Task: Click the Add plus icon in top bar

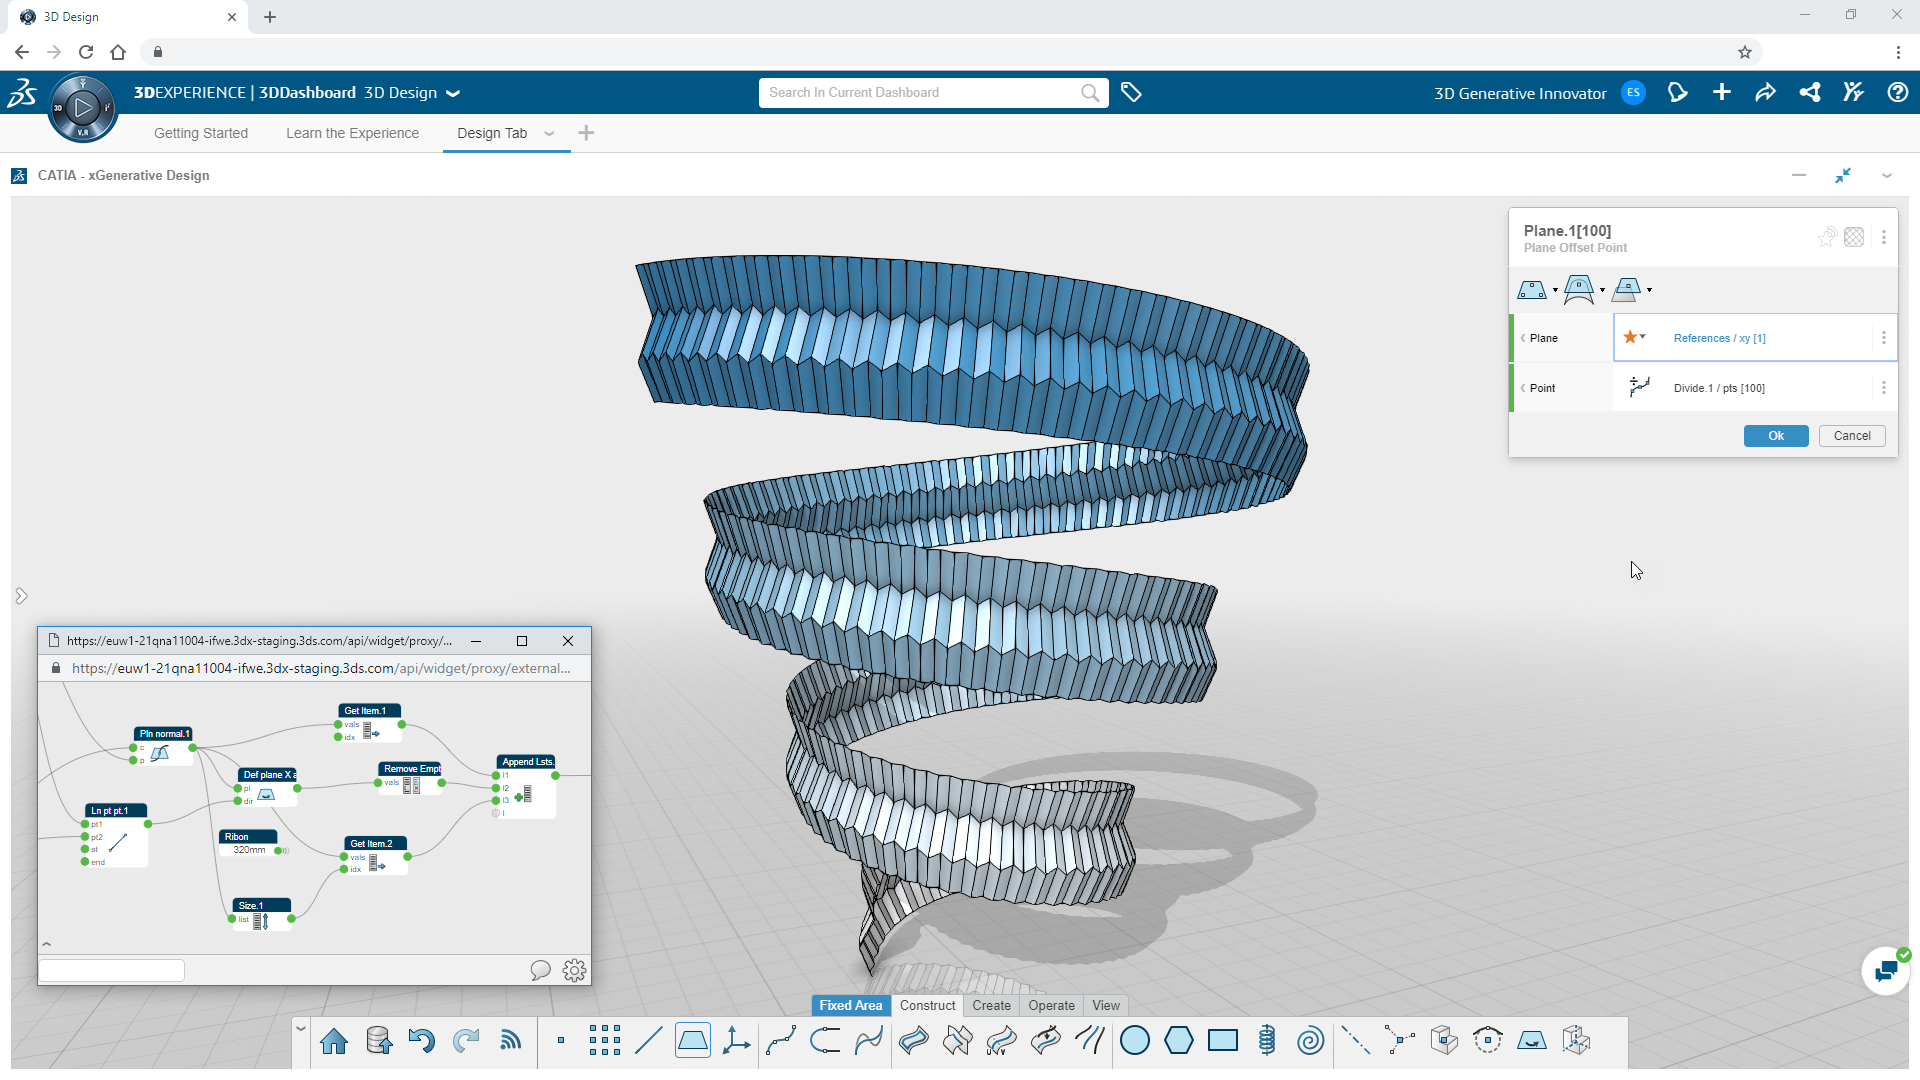Action: click(x=1721, y=93)
